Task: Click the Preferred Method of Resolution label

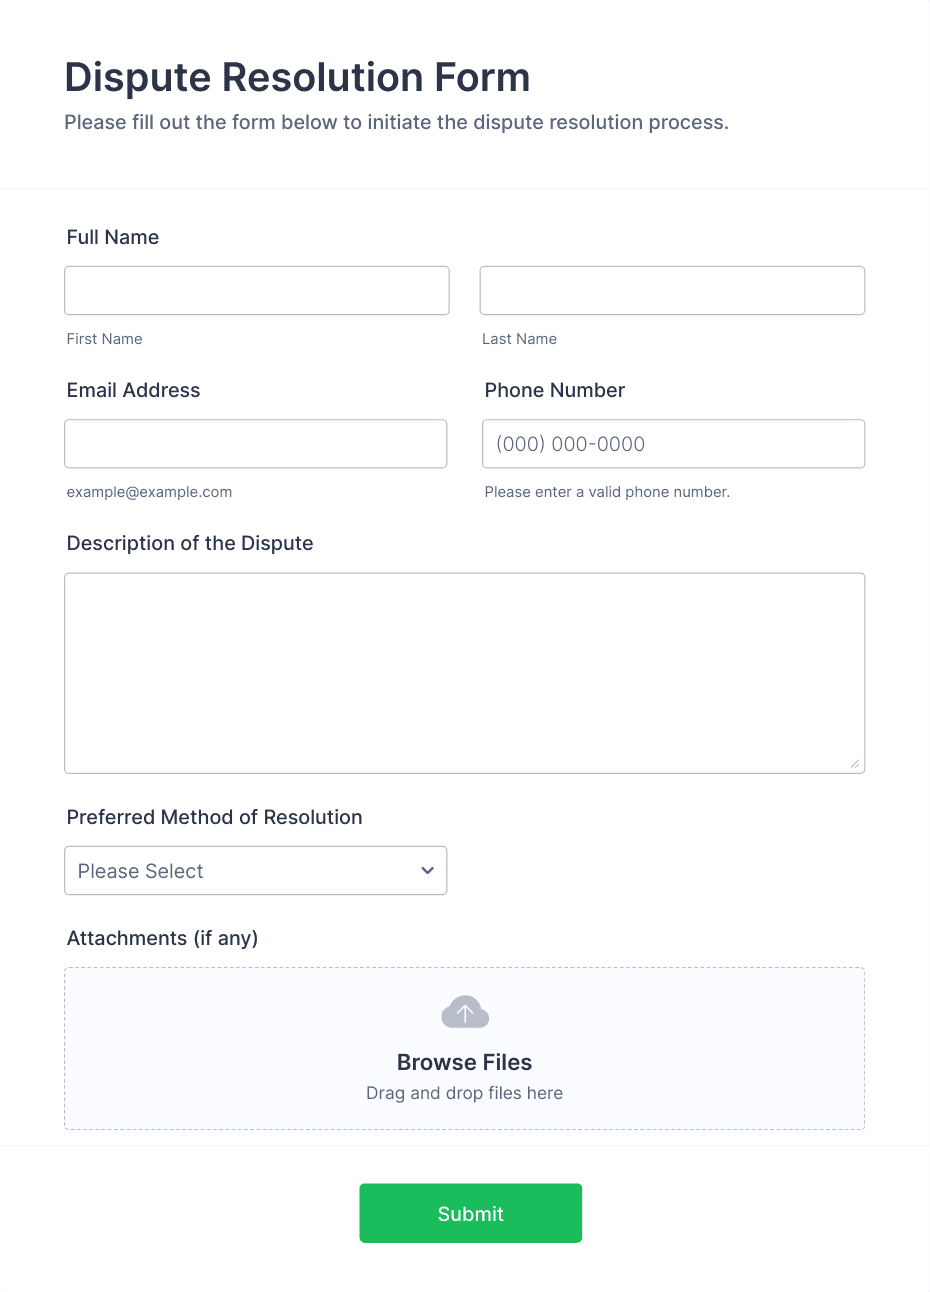Action: click(214, 817)
